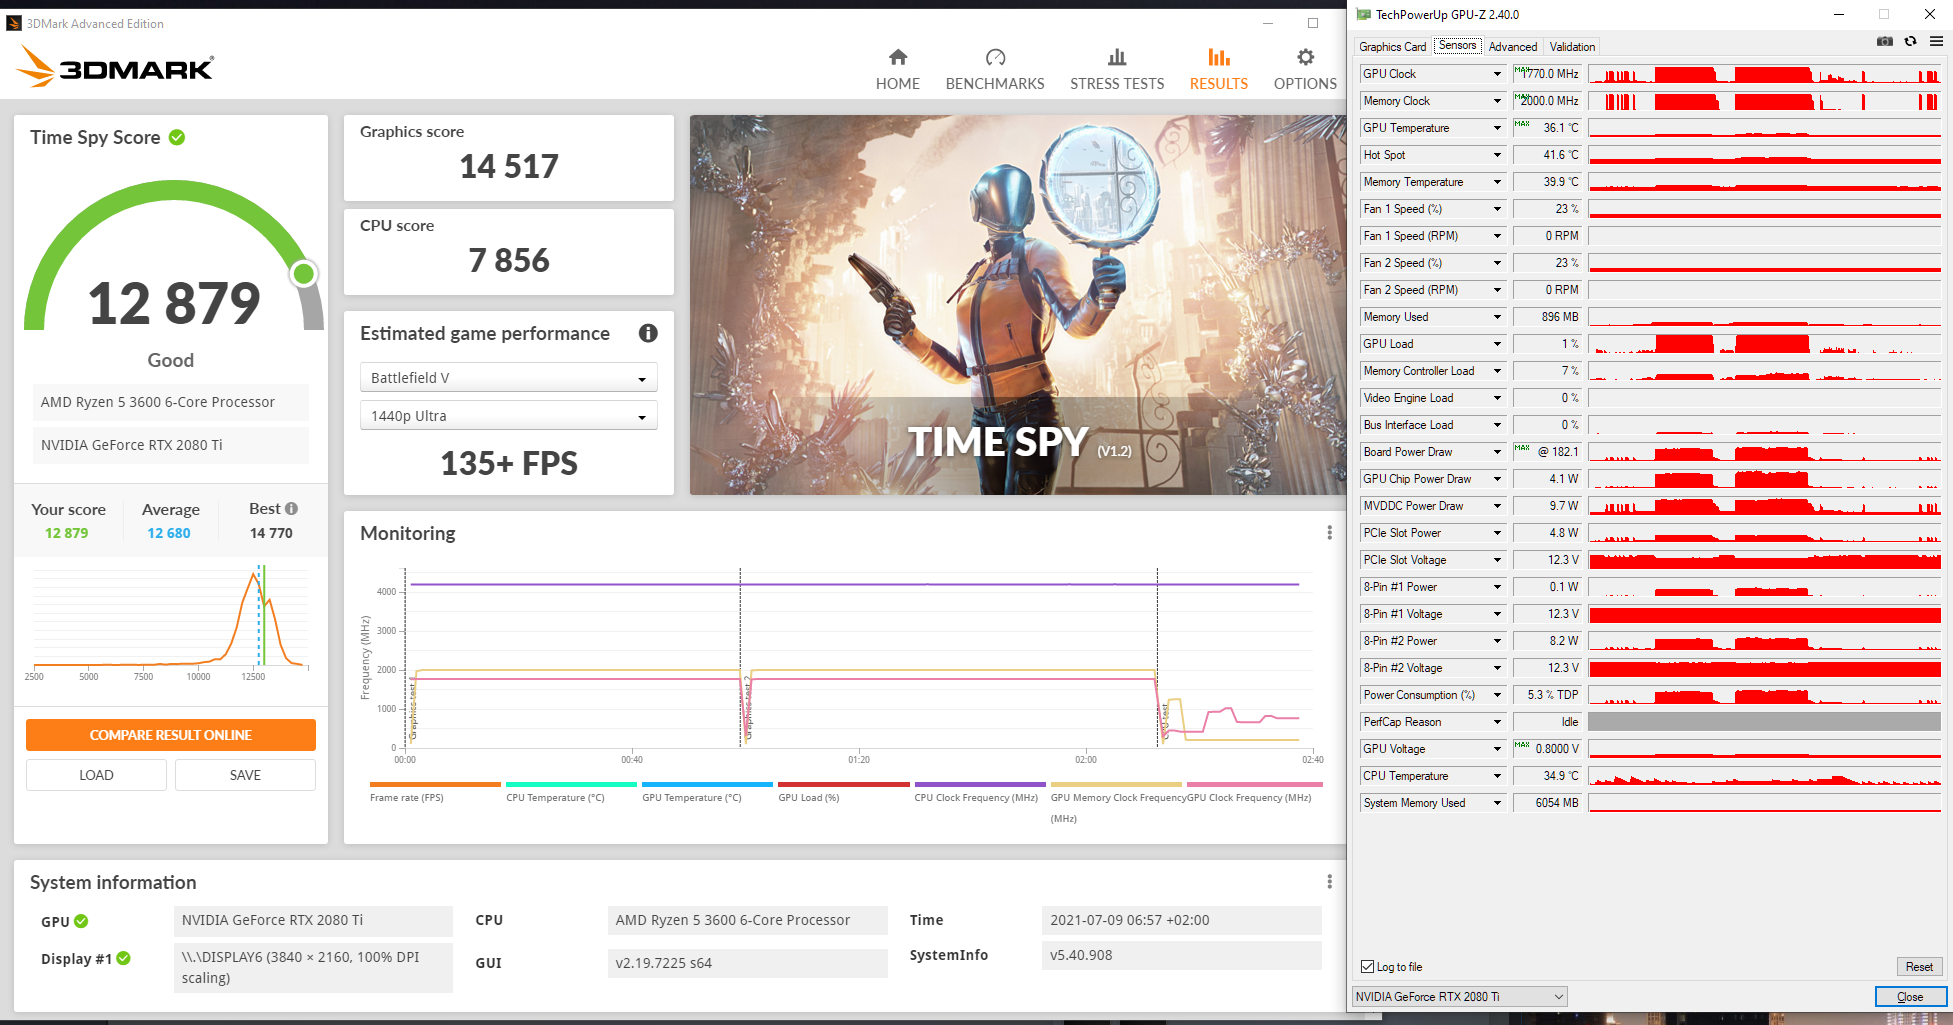Click the 3DMark logo
The width and height of the screenshot is (1953, 1025).
pyautogui.click(x=116, y=67)
